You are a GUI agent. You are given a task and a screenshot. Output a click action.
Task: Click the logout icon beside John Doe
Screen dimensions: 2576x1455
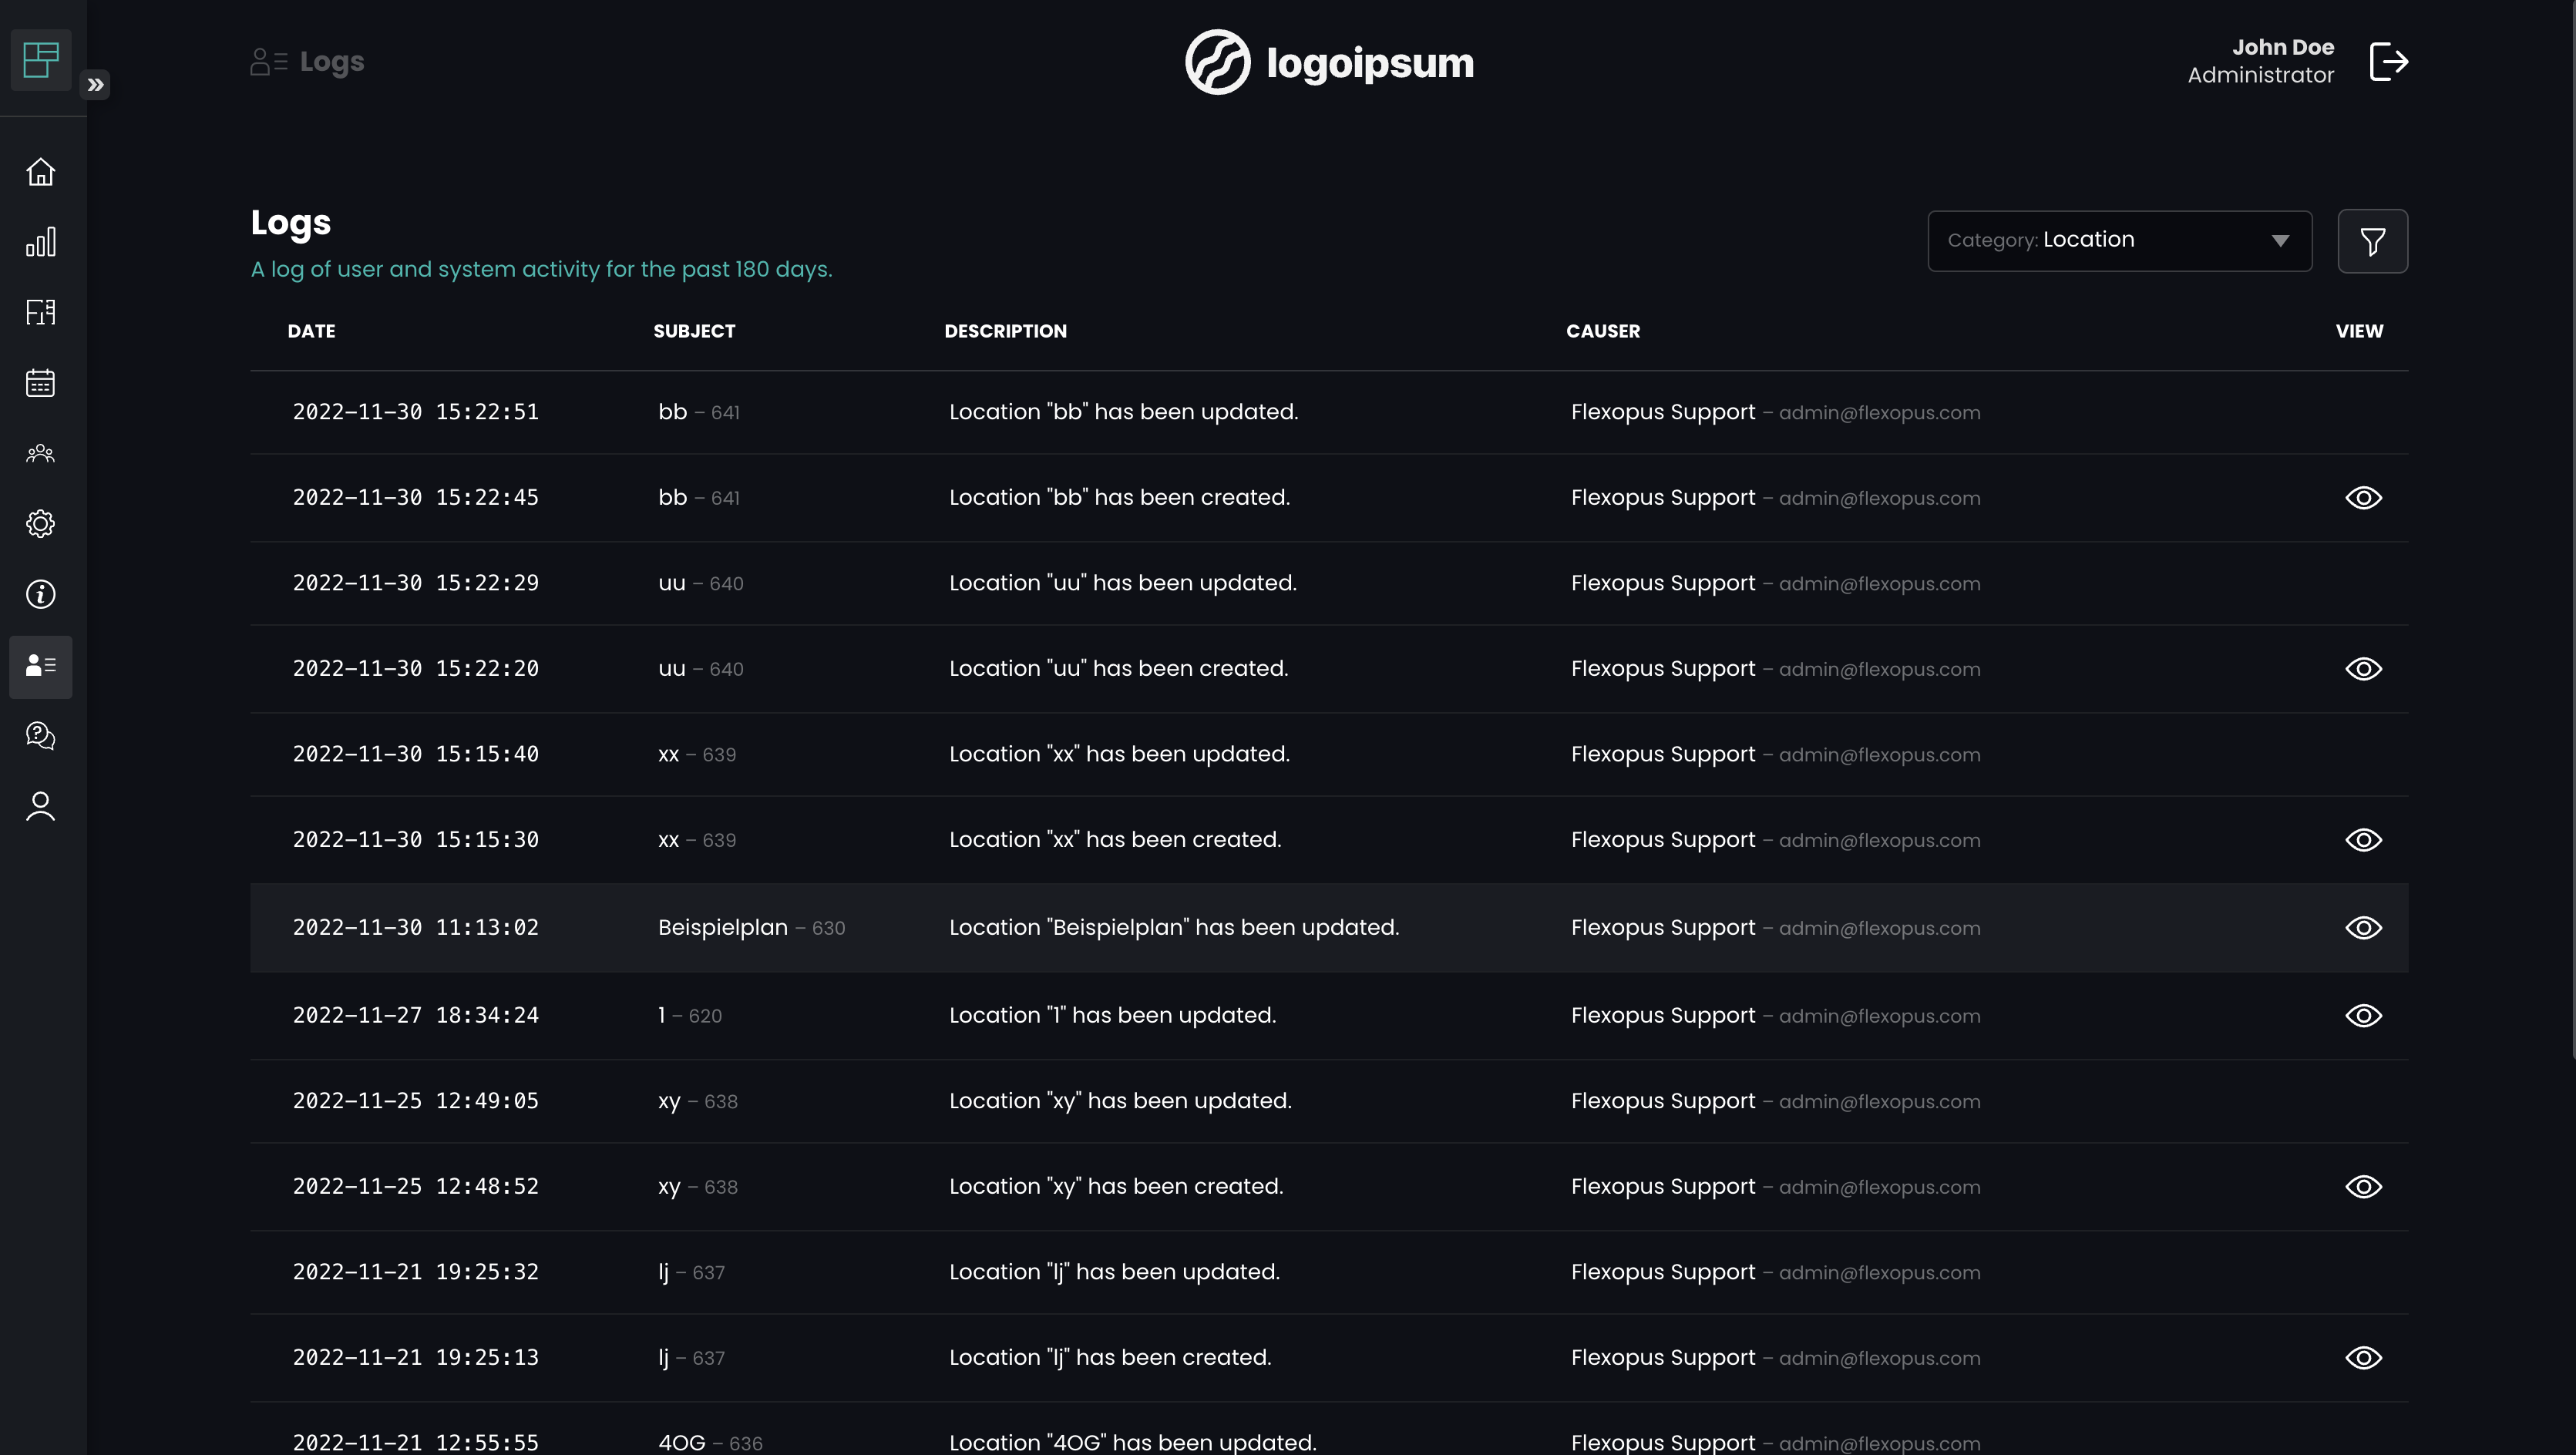coord(2389,62)
